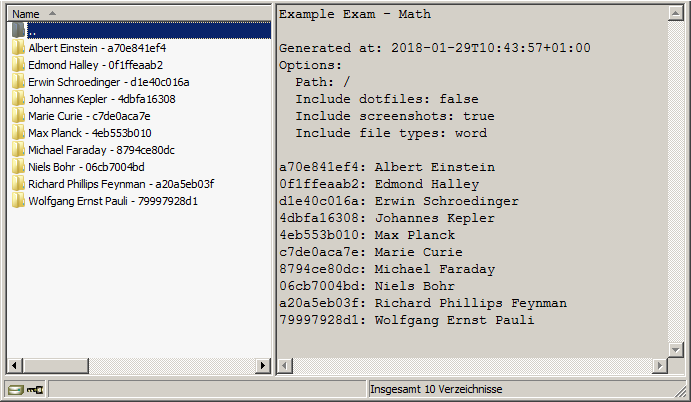Select 'Michael Faraday - 8794ce80dc' folder name
The height and width of the screenshot is (402, 691).
click(x=101, y=150)
